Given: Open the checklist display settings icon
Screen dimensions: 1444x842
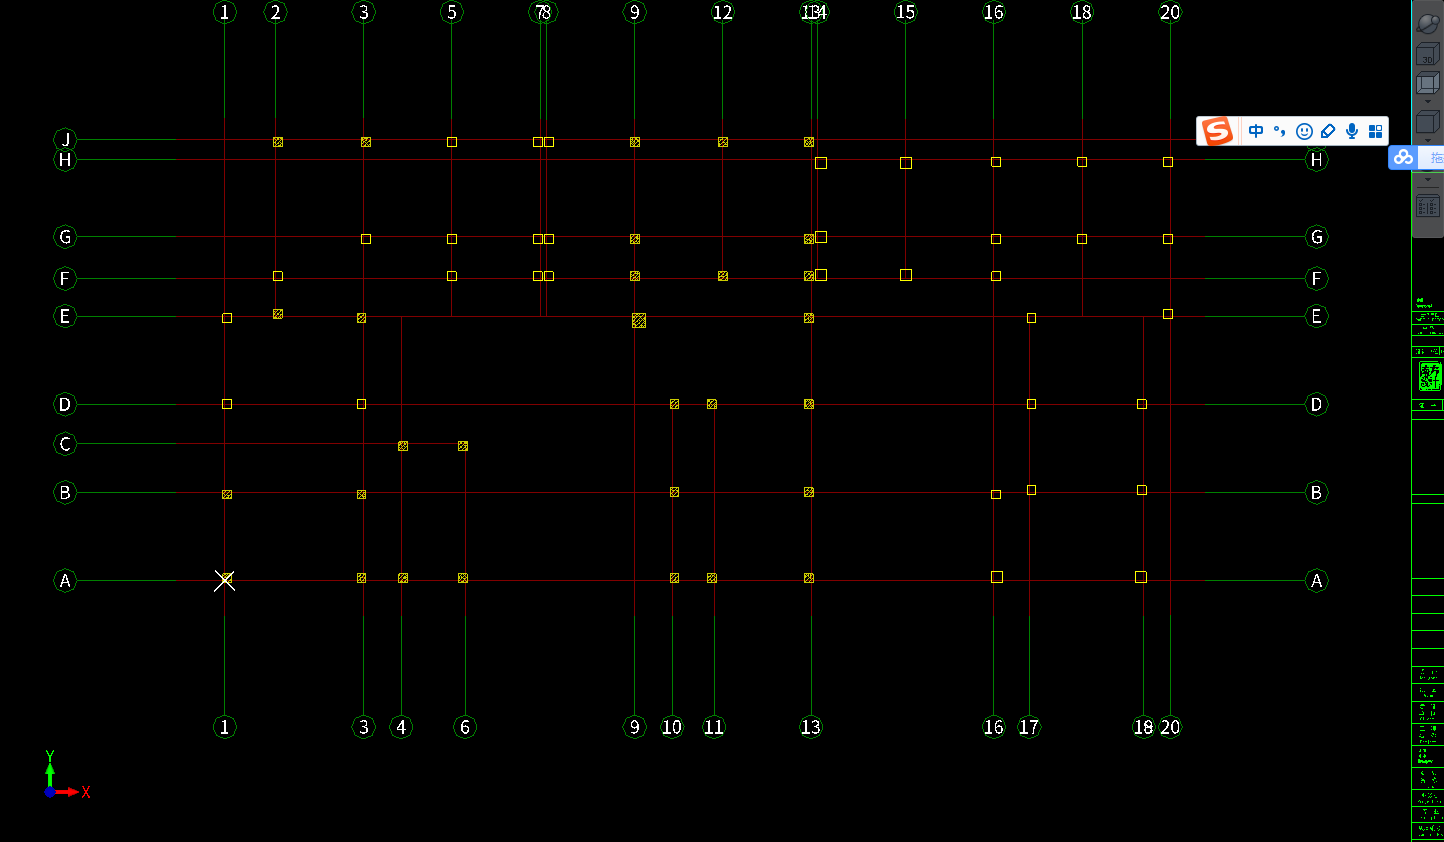Looking at the screenshot, I should tap(1427, 206).
